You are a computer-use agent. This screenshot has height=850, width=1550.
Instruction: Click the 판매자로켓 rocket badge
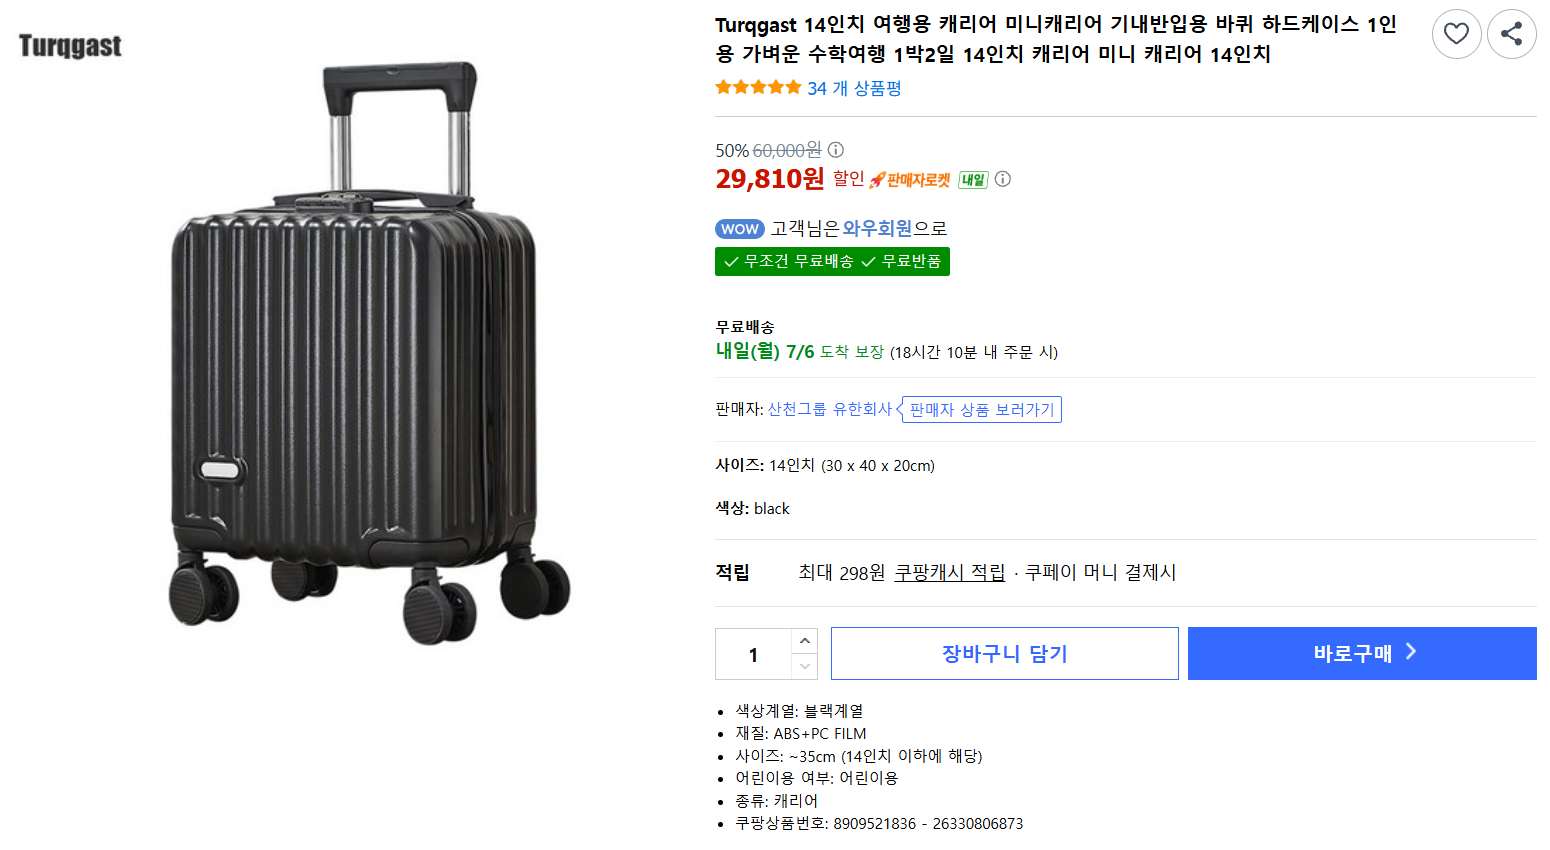click(910, 180)
